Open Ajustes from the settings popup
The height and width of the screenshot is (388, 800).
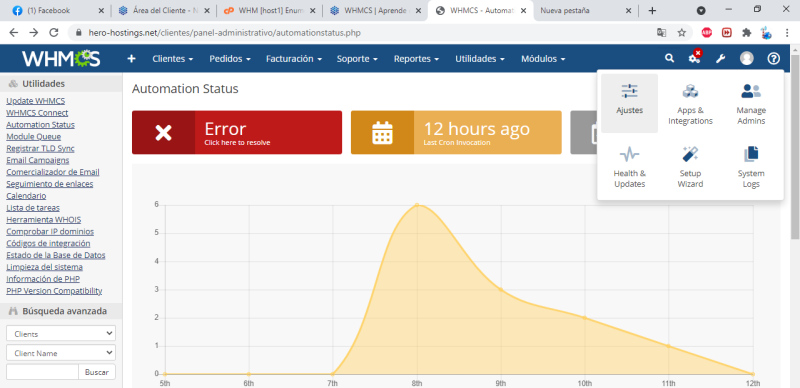click(x=629, y=103)
